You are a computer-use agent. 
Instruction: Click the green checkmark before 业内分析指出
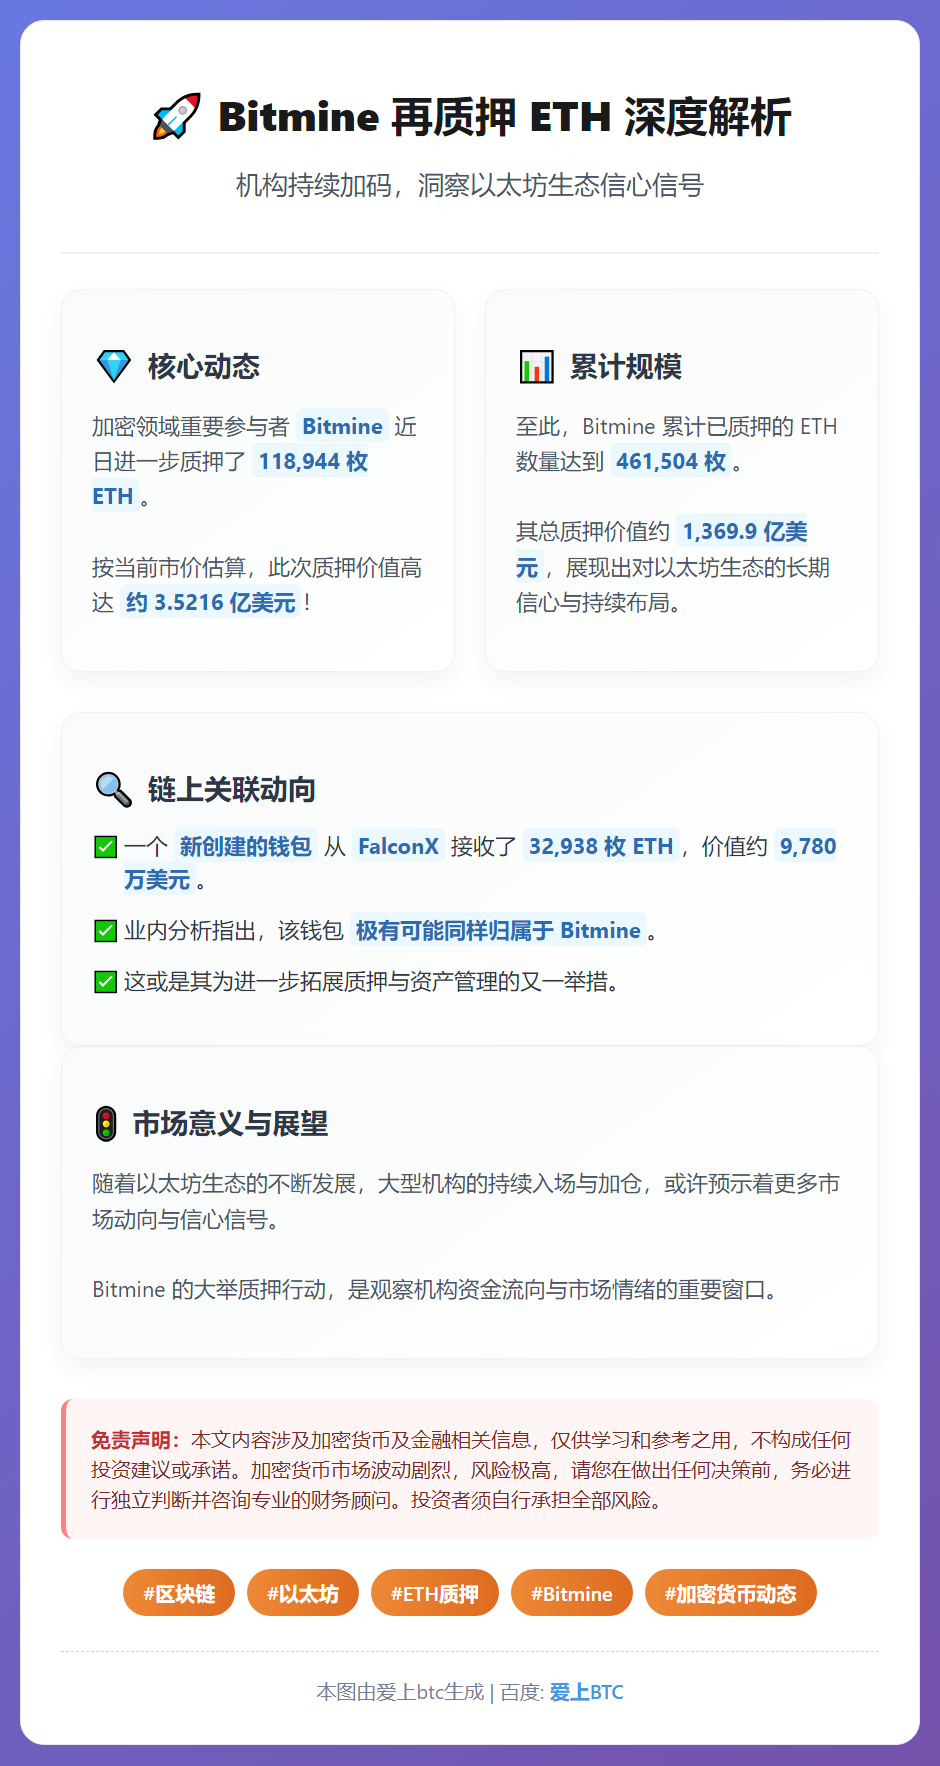tap(105, 931)
